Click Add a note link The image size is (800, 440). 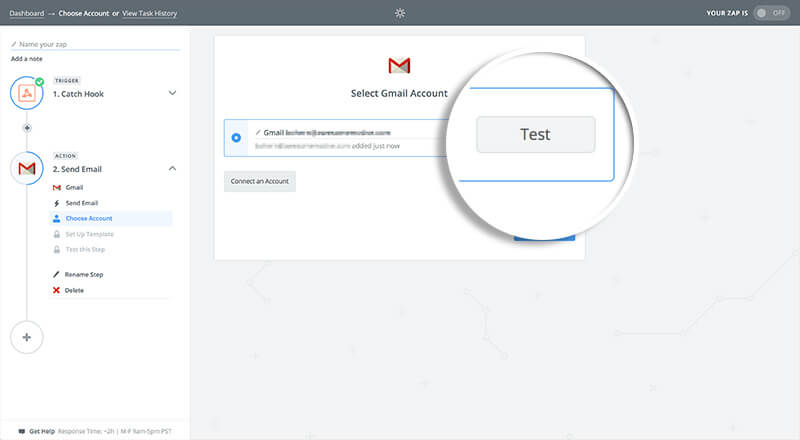point(27,59)
